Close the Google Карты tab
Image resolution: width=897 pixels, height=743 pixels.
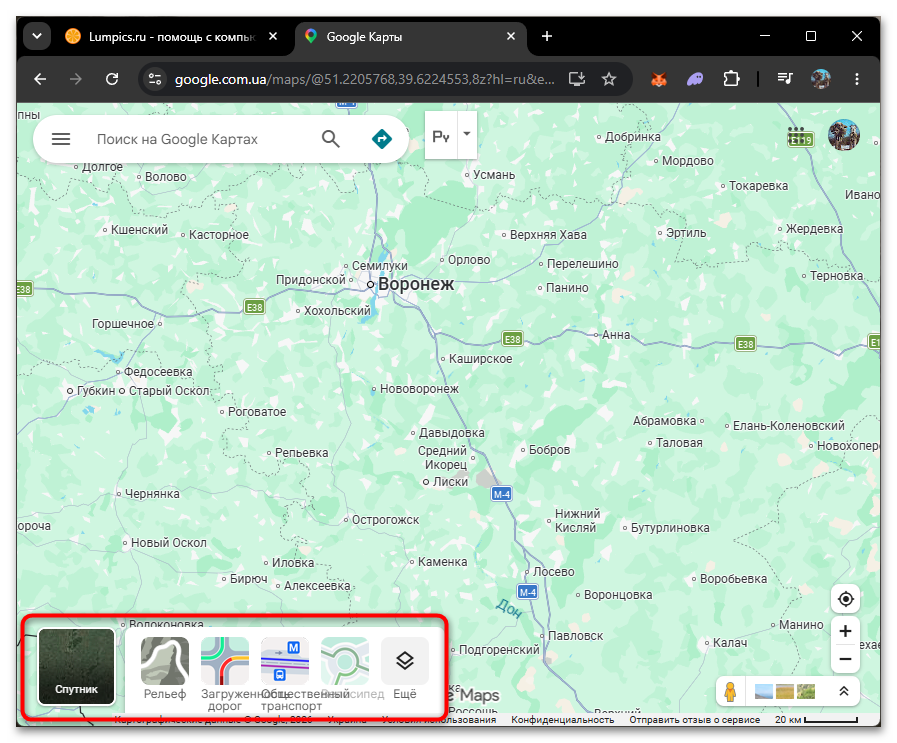pos(511,37)
